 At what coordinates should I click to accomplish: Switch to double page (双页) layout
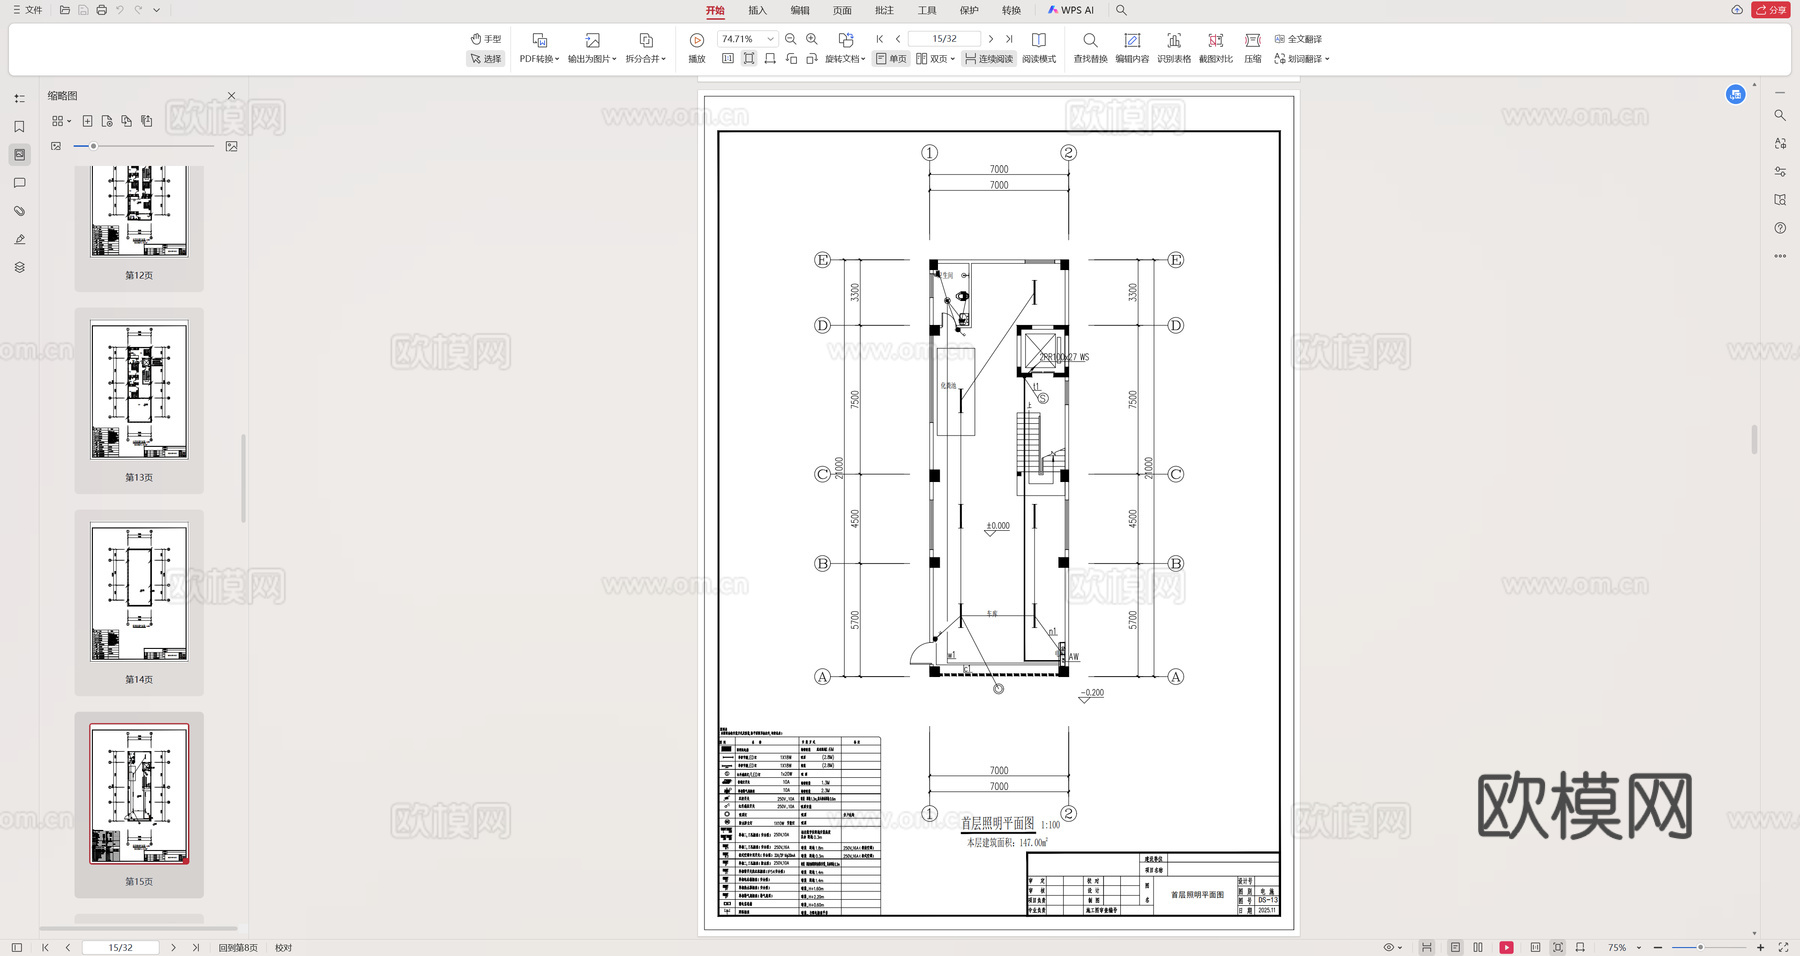tap(935, 59)
